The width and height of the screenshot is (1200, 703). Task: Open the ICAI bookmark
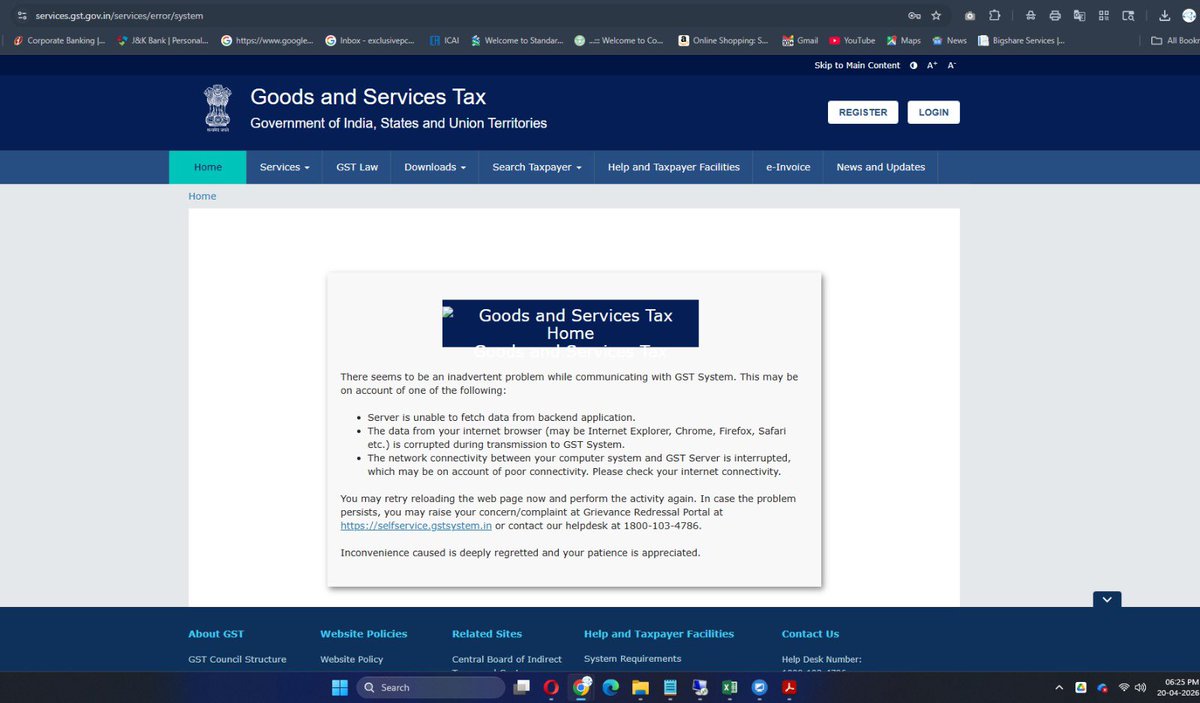coord(444,41)
